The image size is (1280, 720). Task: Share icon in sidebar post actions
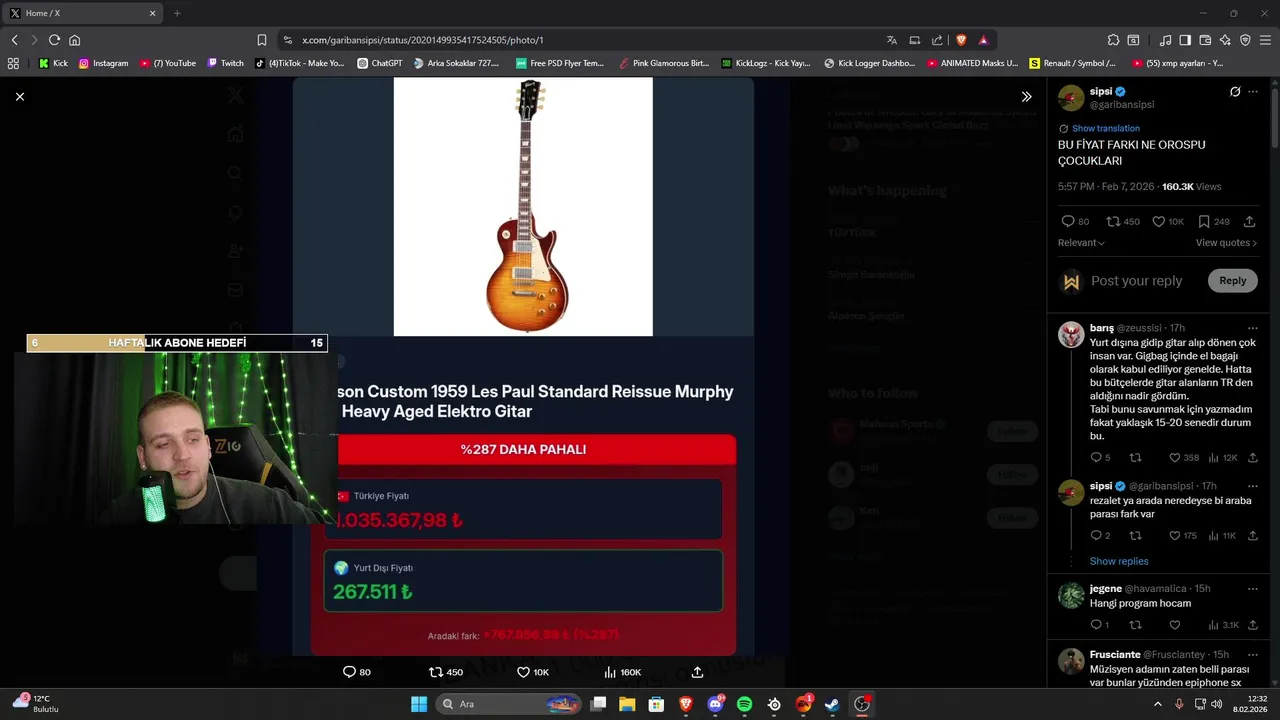1249,221
